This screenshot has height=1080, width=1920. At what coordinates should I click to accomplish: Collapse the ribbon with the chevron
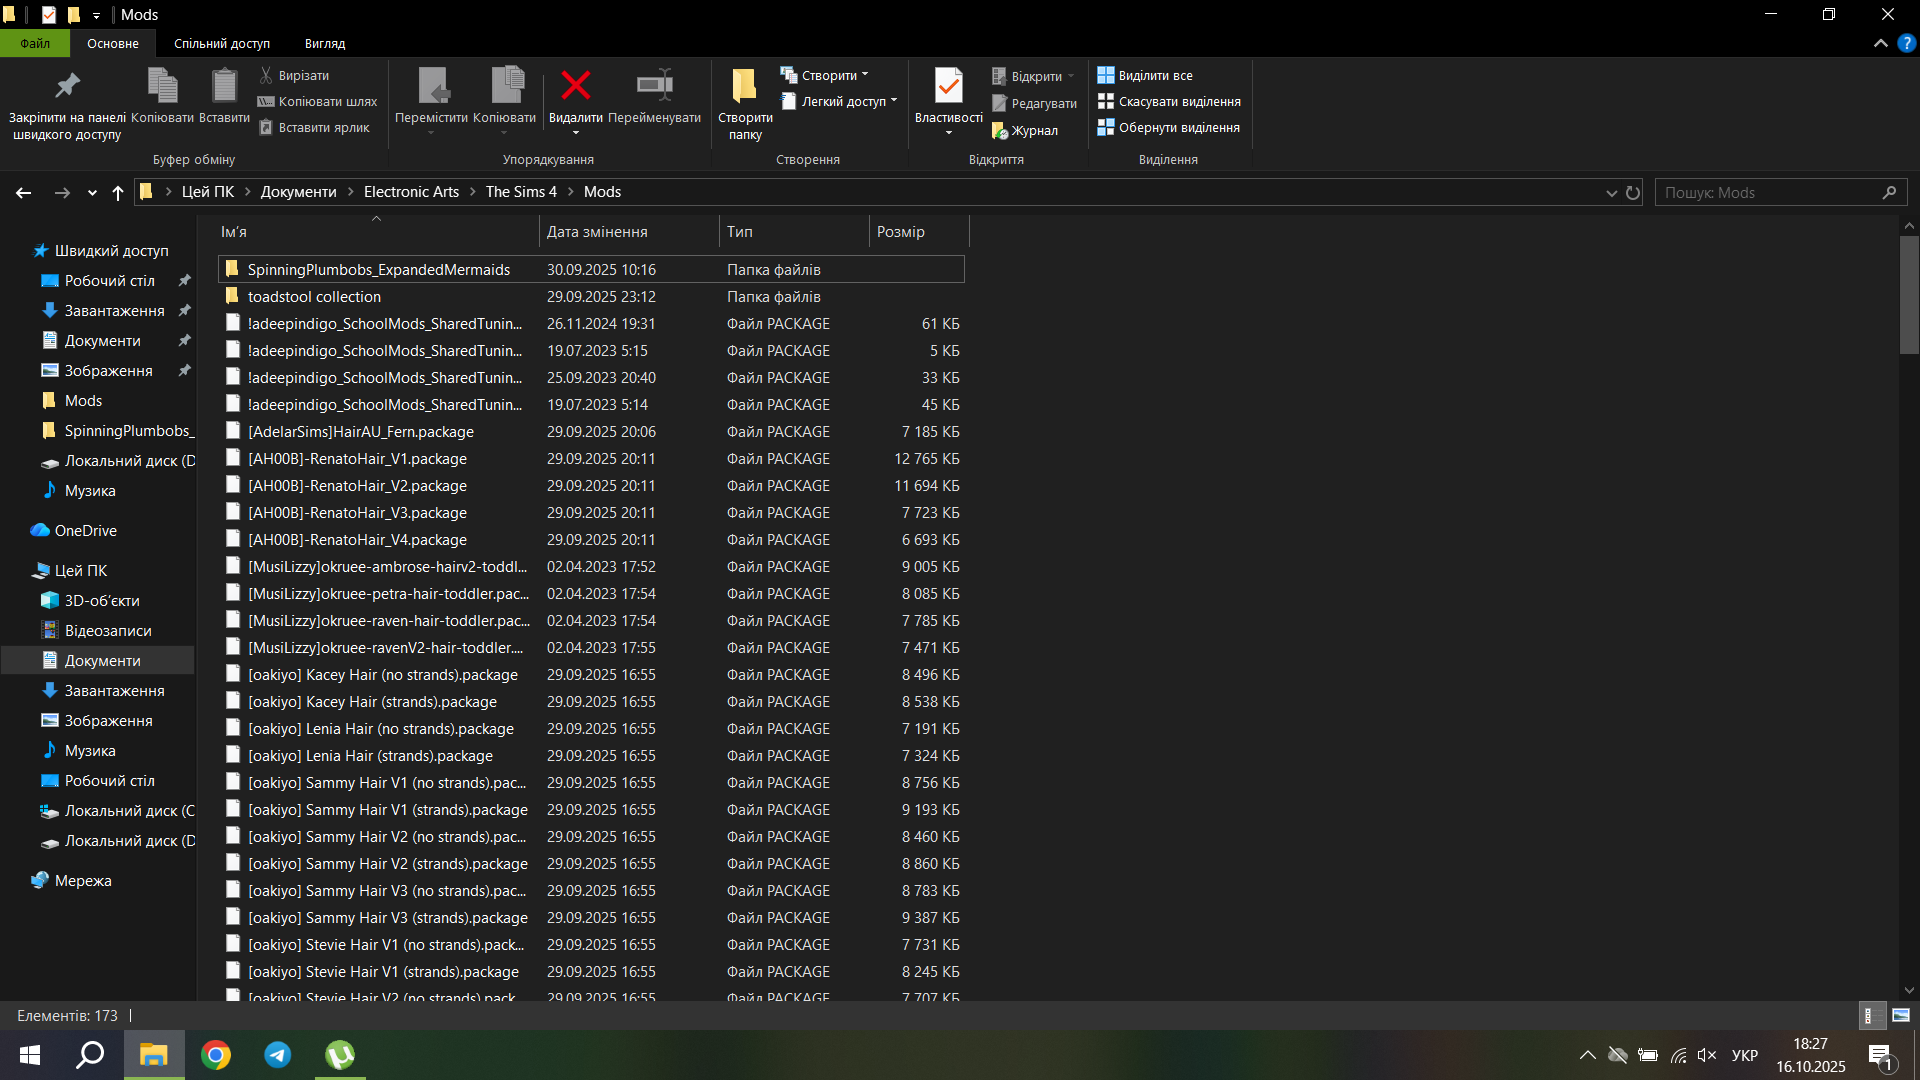[1880, 44]
